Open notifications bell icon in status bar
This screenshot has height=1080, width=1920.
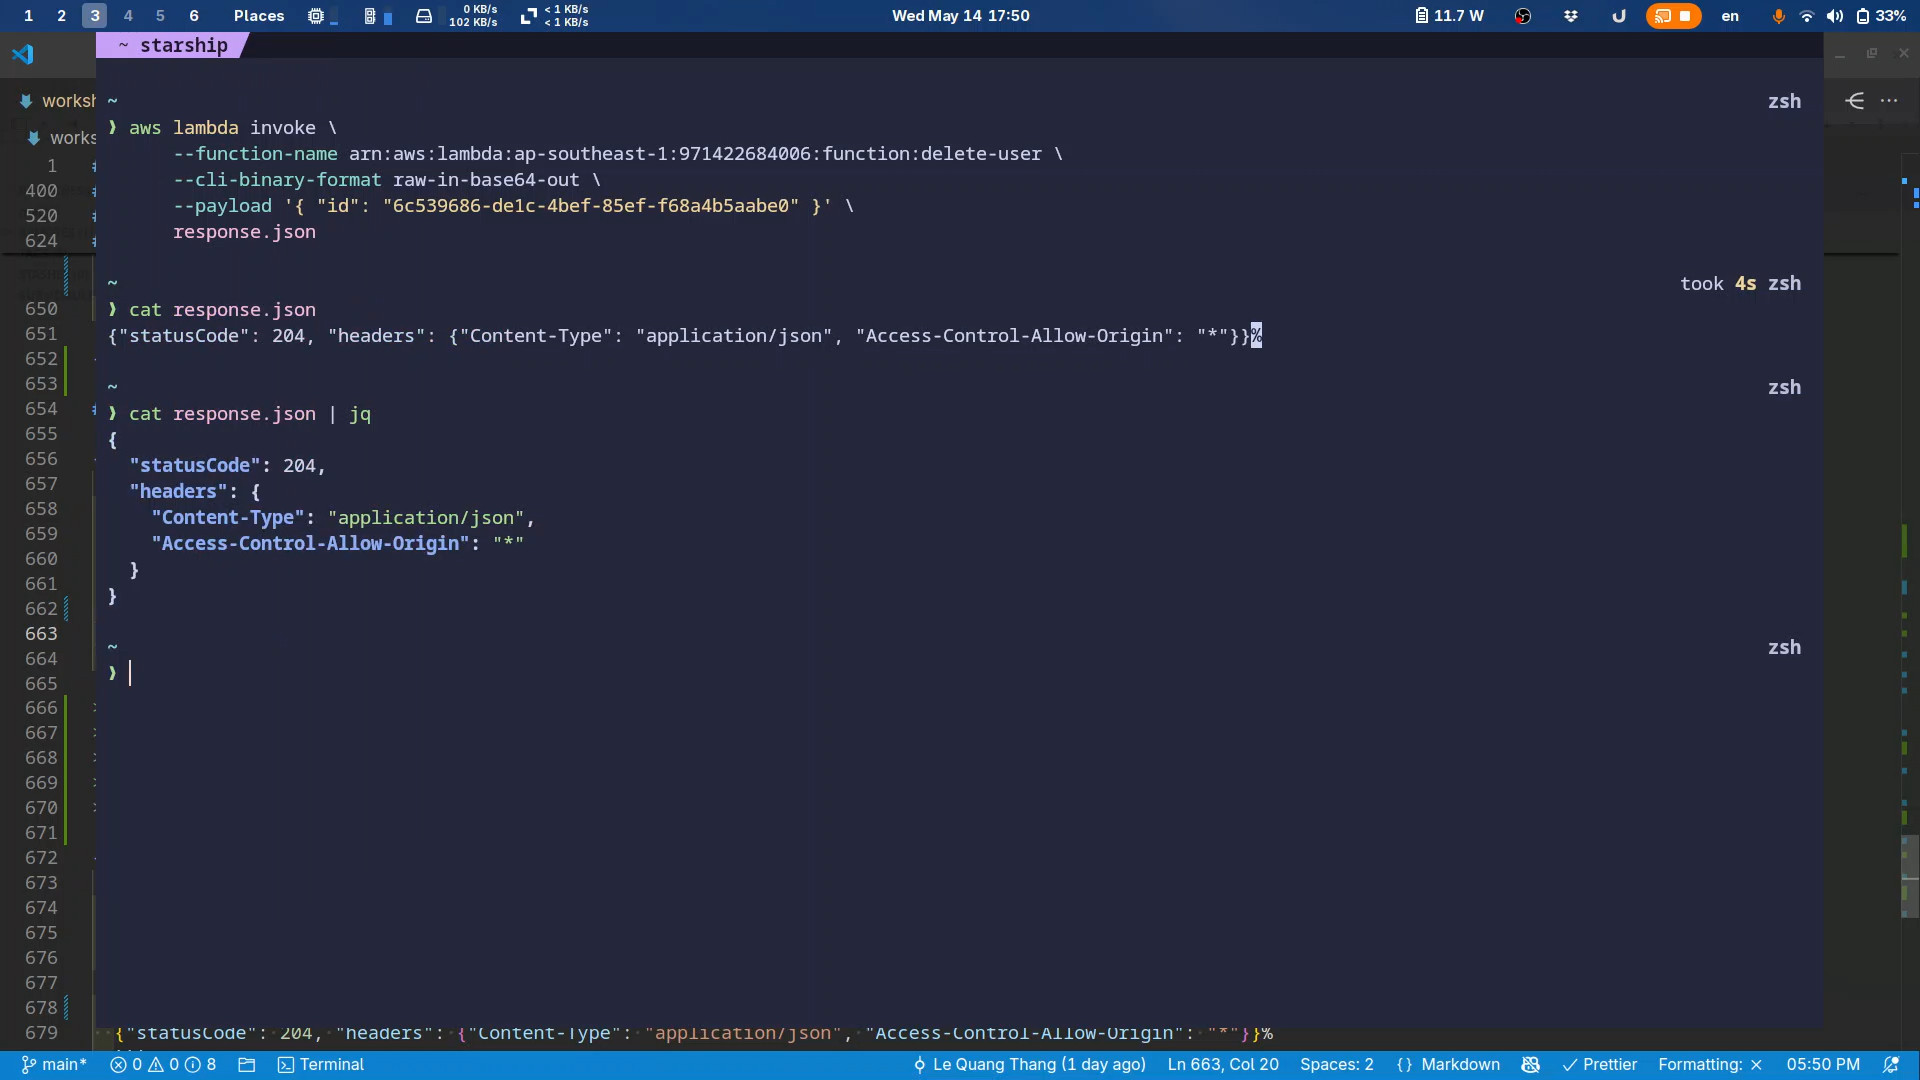point(1891,1065)
